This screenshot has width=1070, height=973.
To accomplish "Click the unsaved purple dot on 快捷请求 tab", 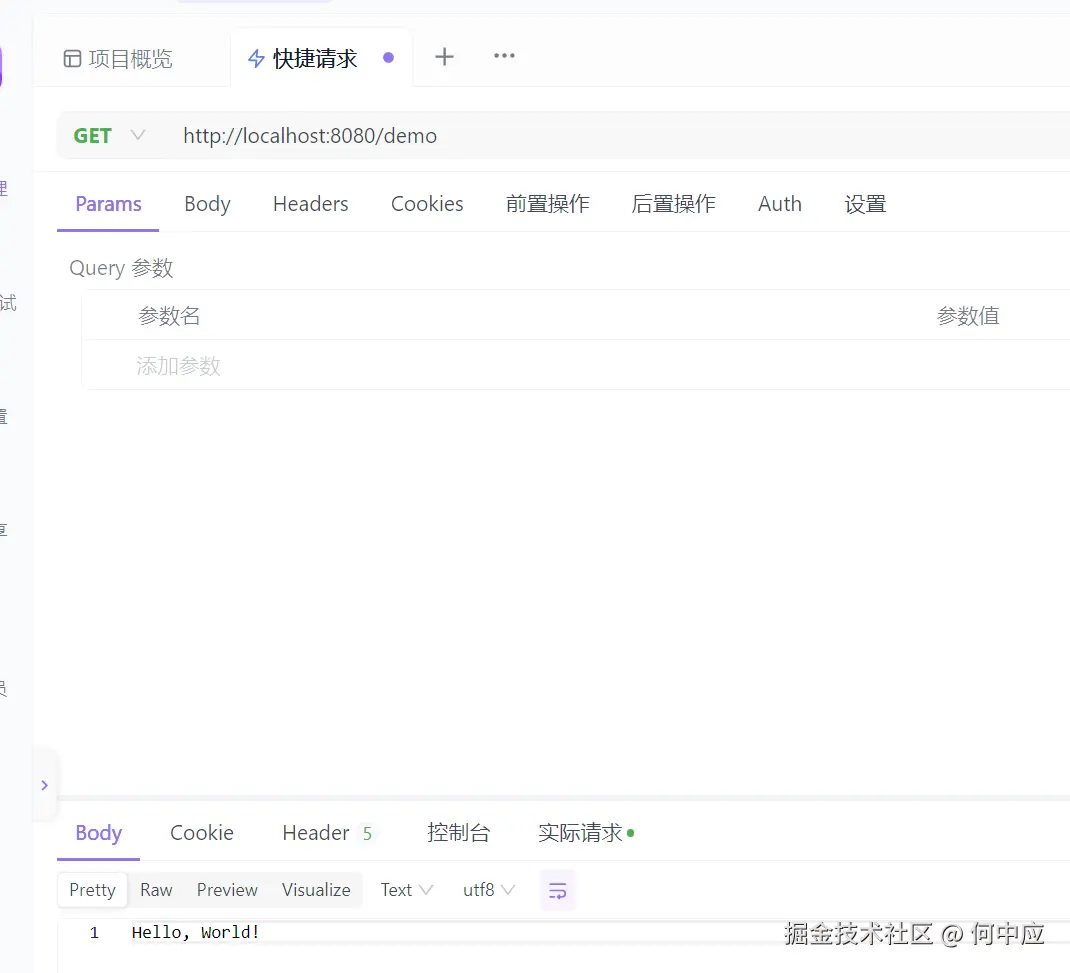I will pos(388,57).
